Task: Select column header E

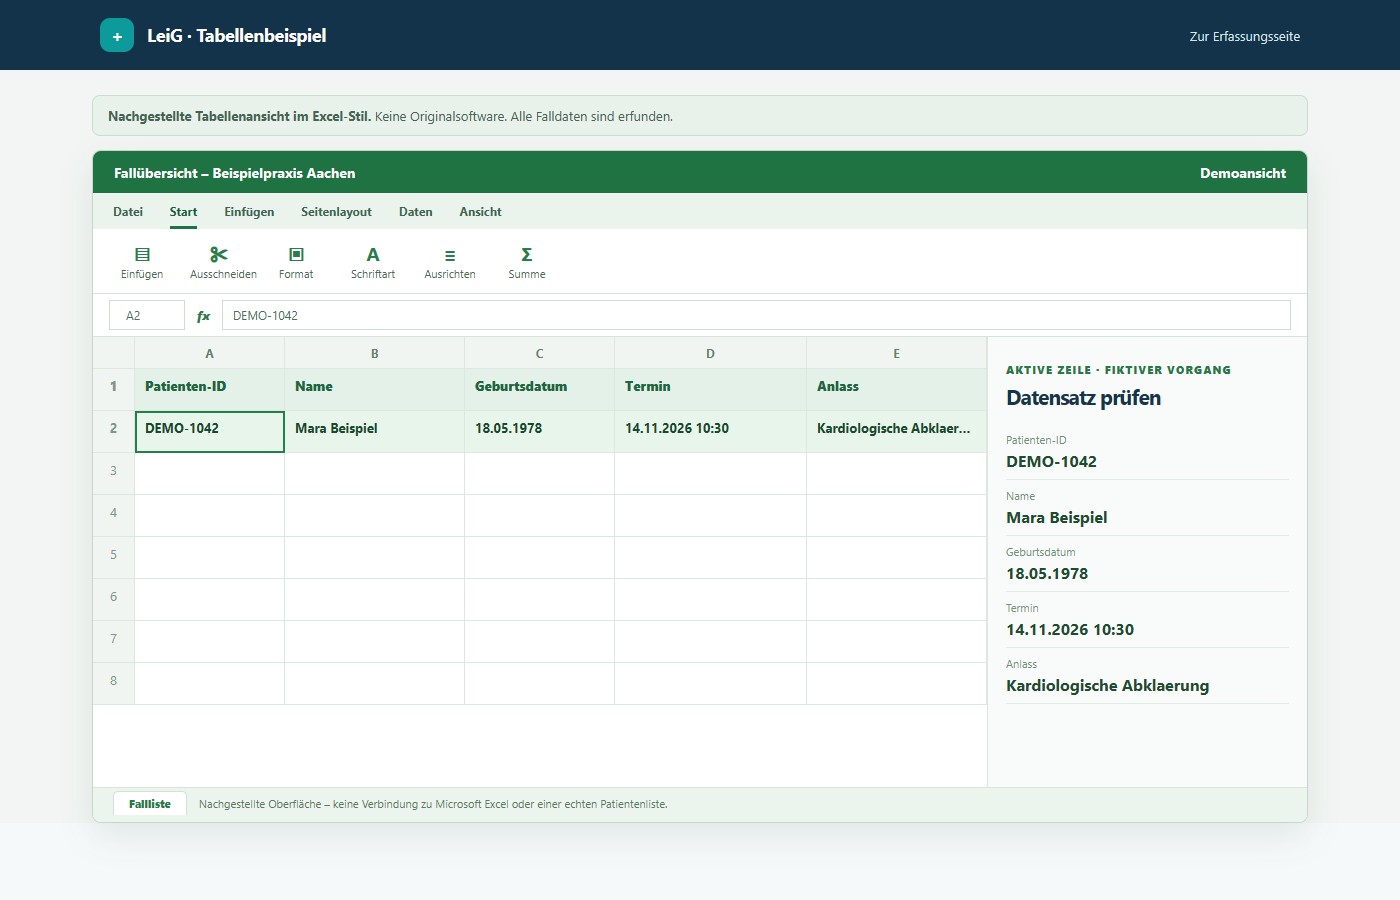Action: [x=896, y=353]
